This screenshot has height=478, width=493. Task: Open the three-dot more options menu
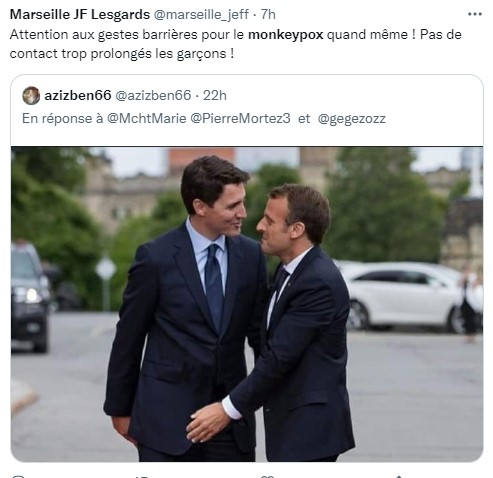475,14
